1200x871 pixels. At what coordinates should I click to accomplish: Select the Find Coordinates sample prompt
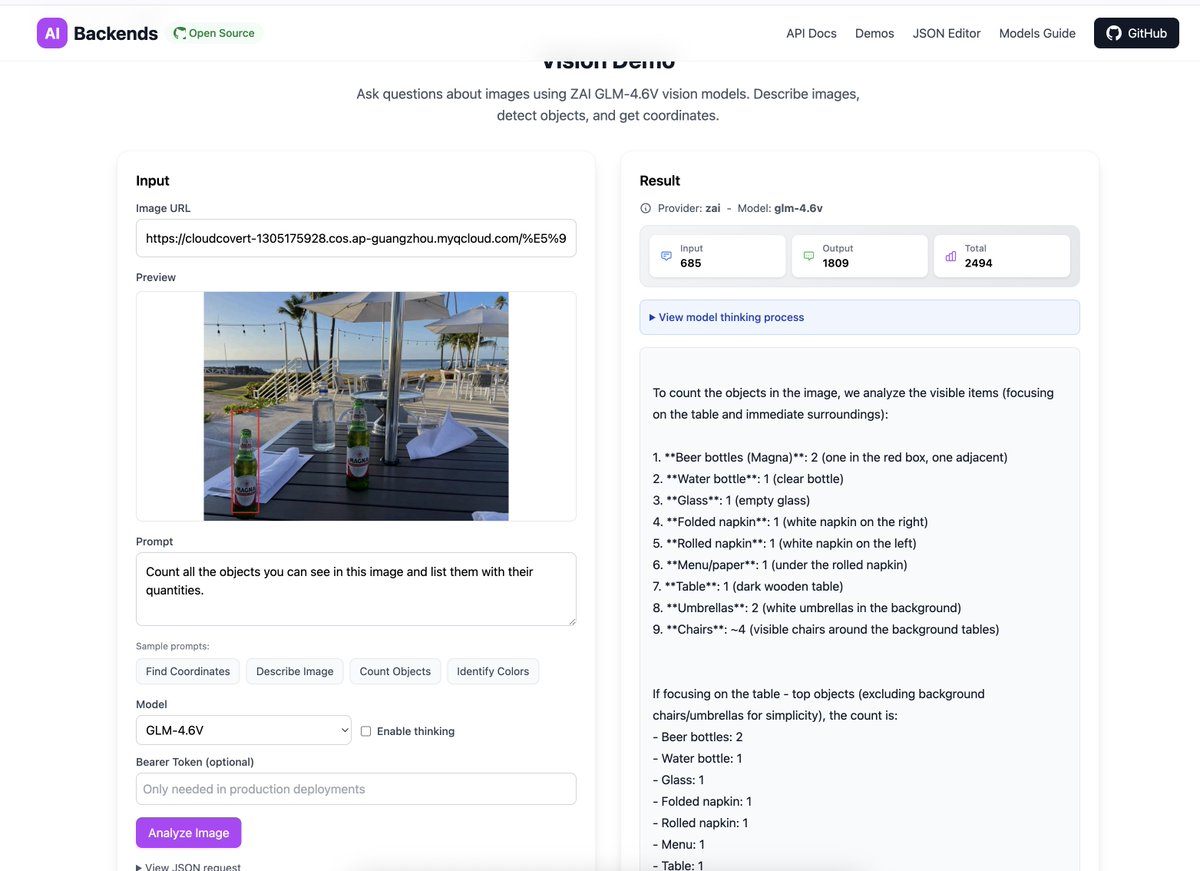click(188, 671)
